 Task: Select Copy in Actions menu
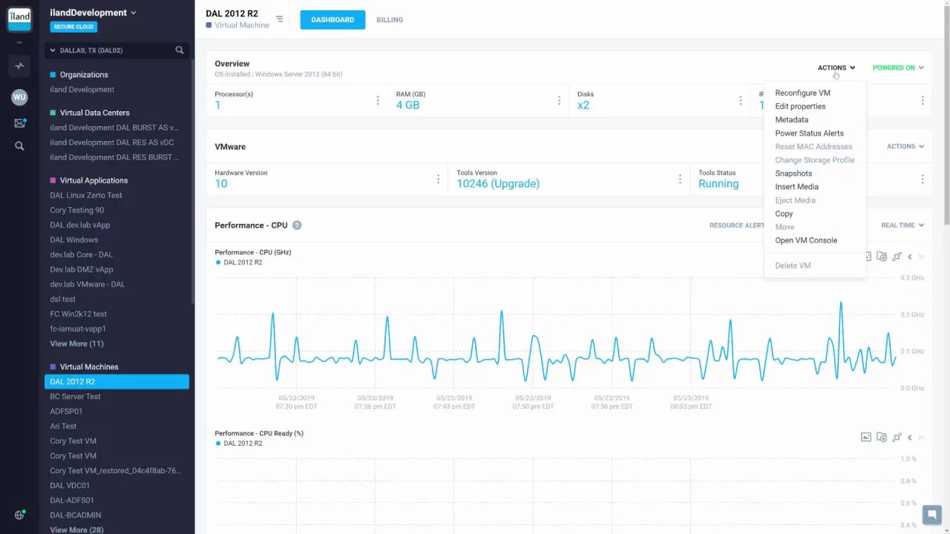coord(783,213)
